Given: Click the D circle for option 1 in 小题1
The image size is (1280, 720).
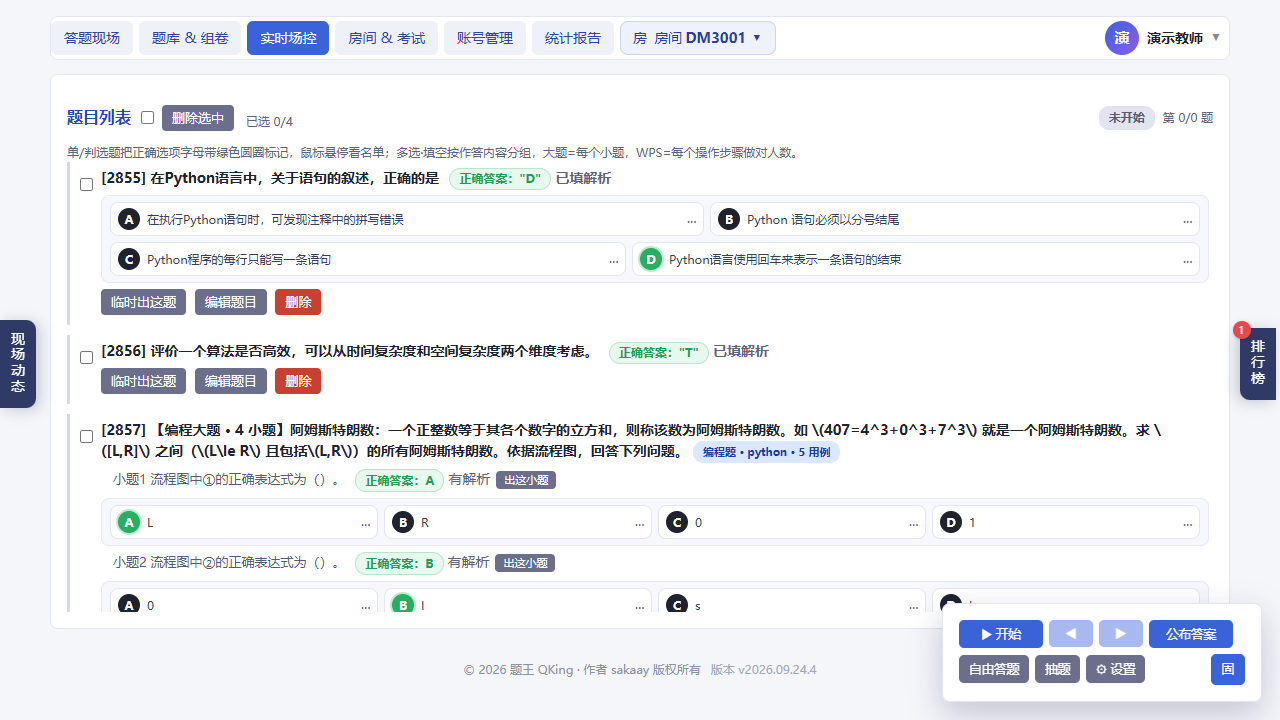Looking at the screenshot, I should pos(950,522).
